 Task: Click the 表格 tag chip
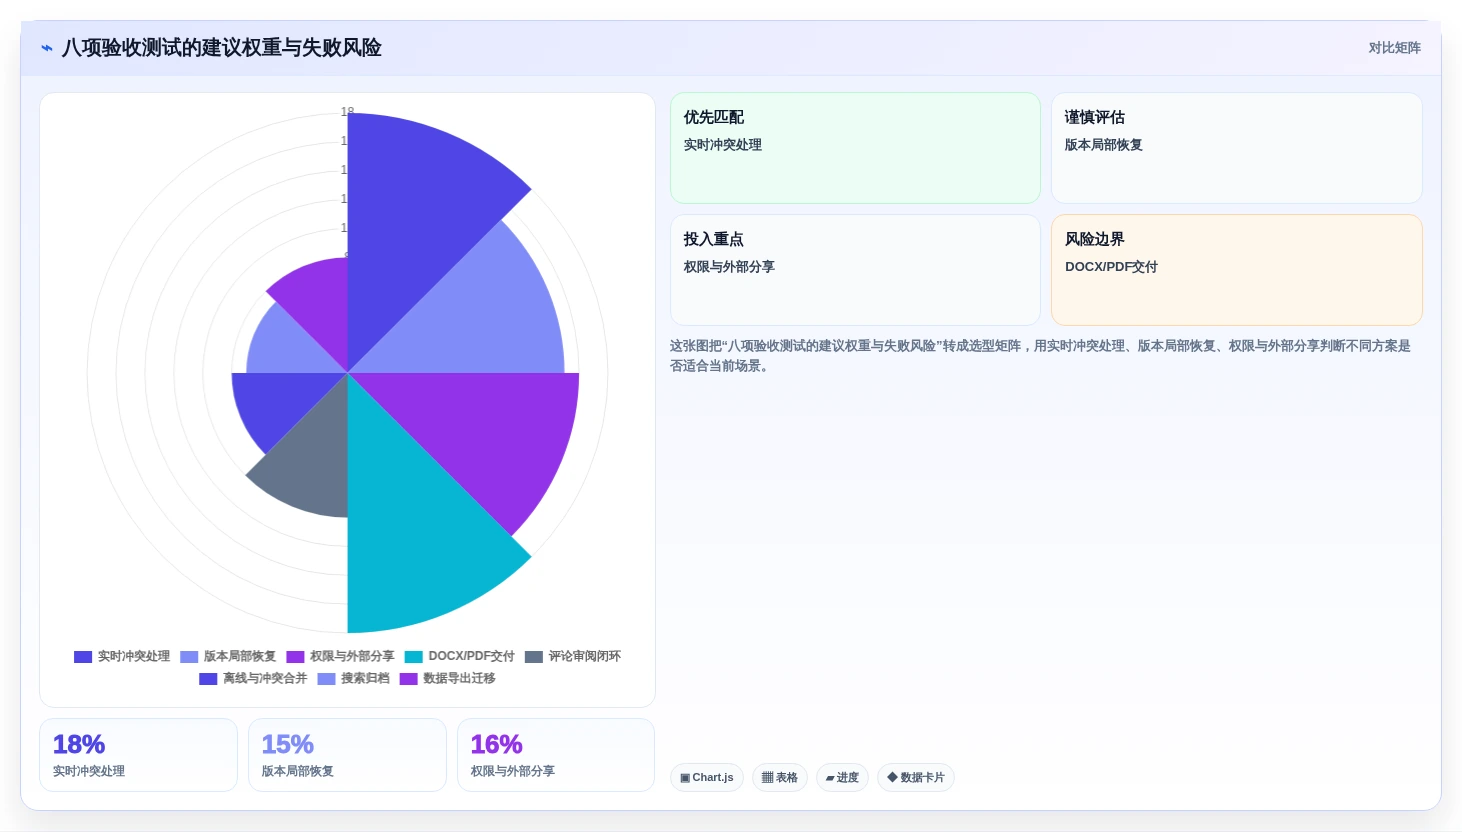point(780,778)
